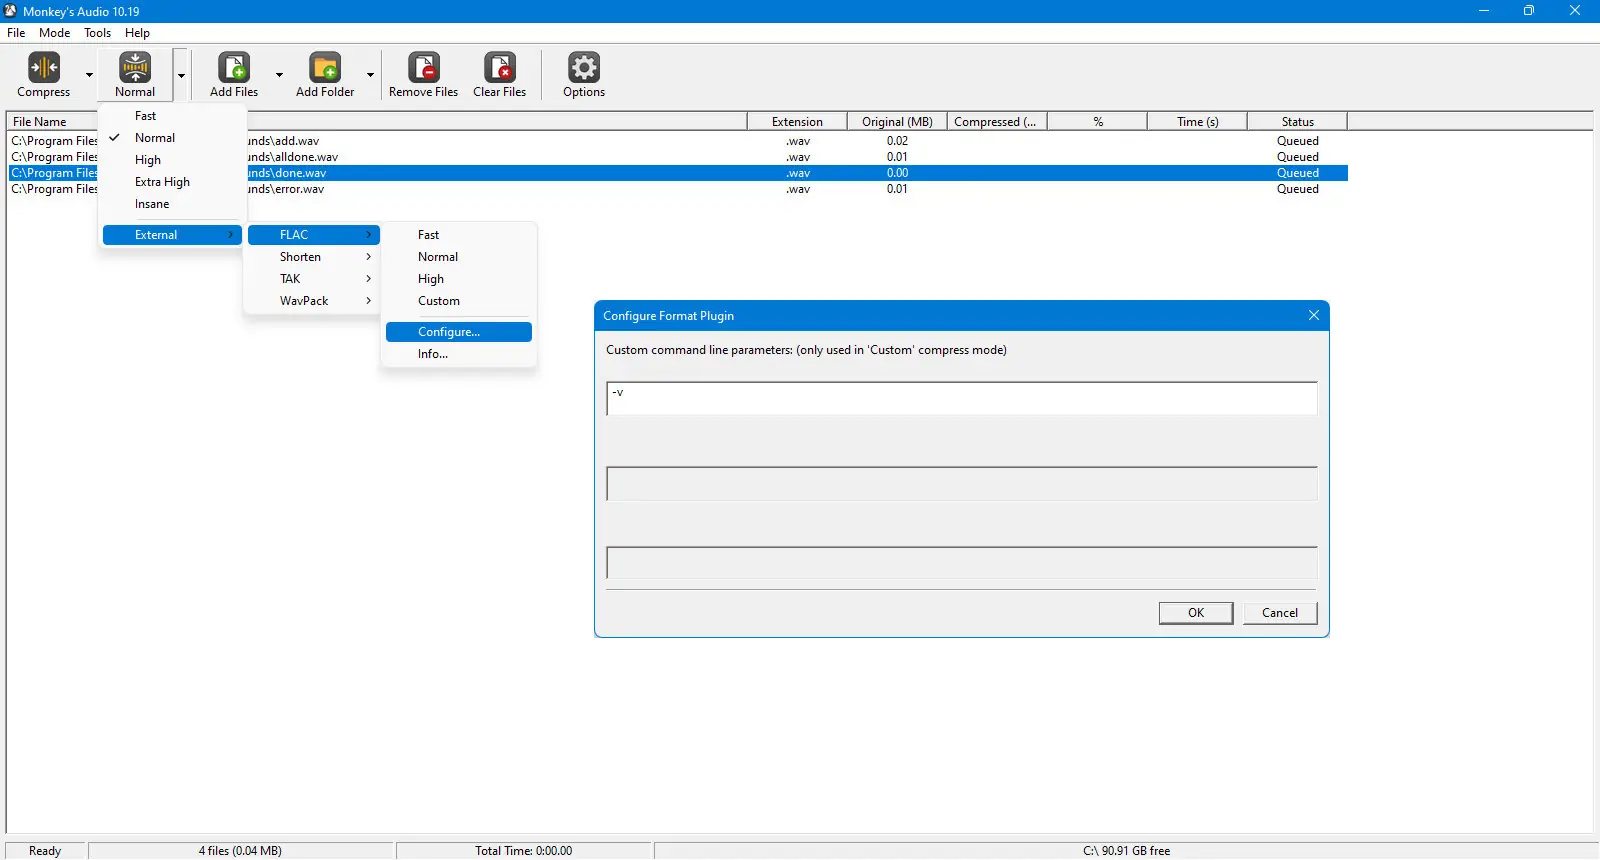Viewport: 1600px width, 860px height.
Task: Sort by Time (s) column header
Action: pyautogui.click(x=1197, y=122)
